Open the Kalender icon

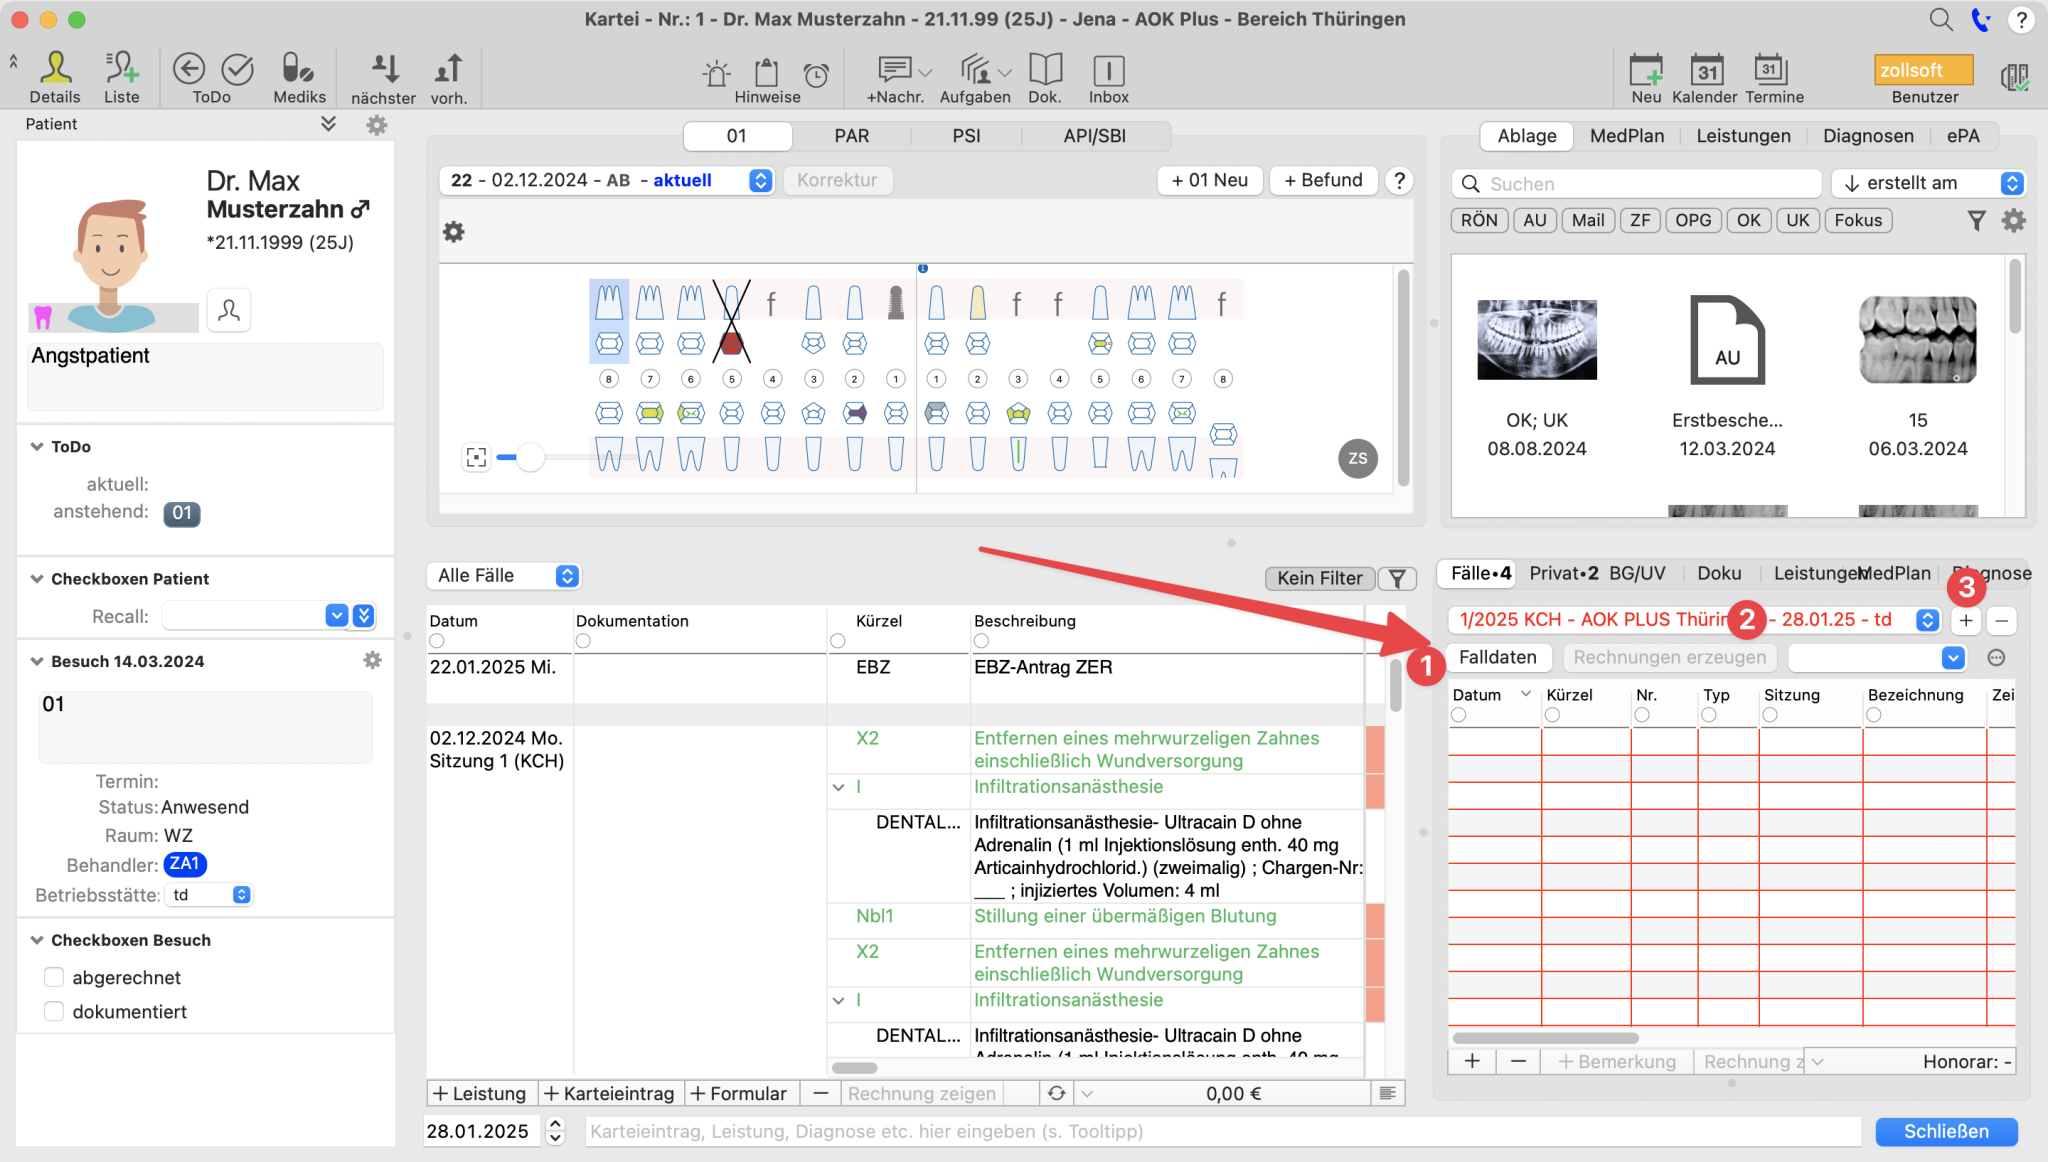[1705, 68]
